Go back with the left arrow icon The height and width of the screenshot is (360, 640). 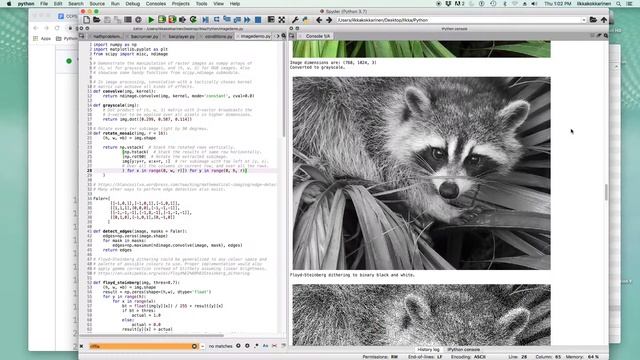(x=319, y=20)
